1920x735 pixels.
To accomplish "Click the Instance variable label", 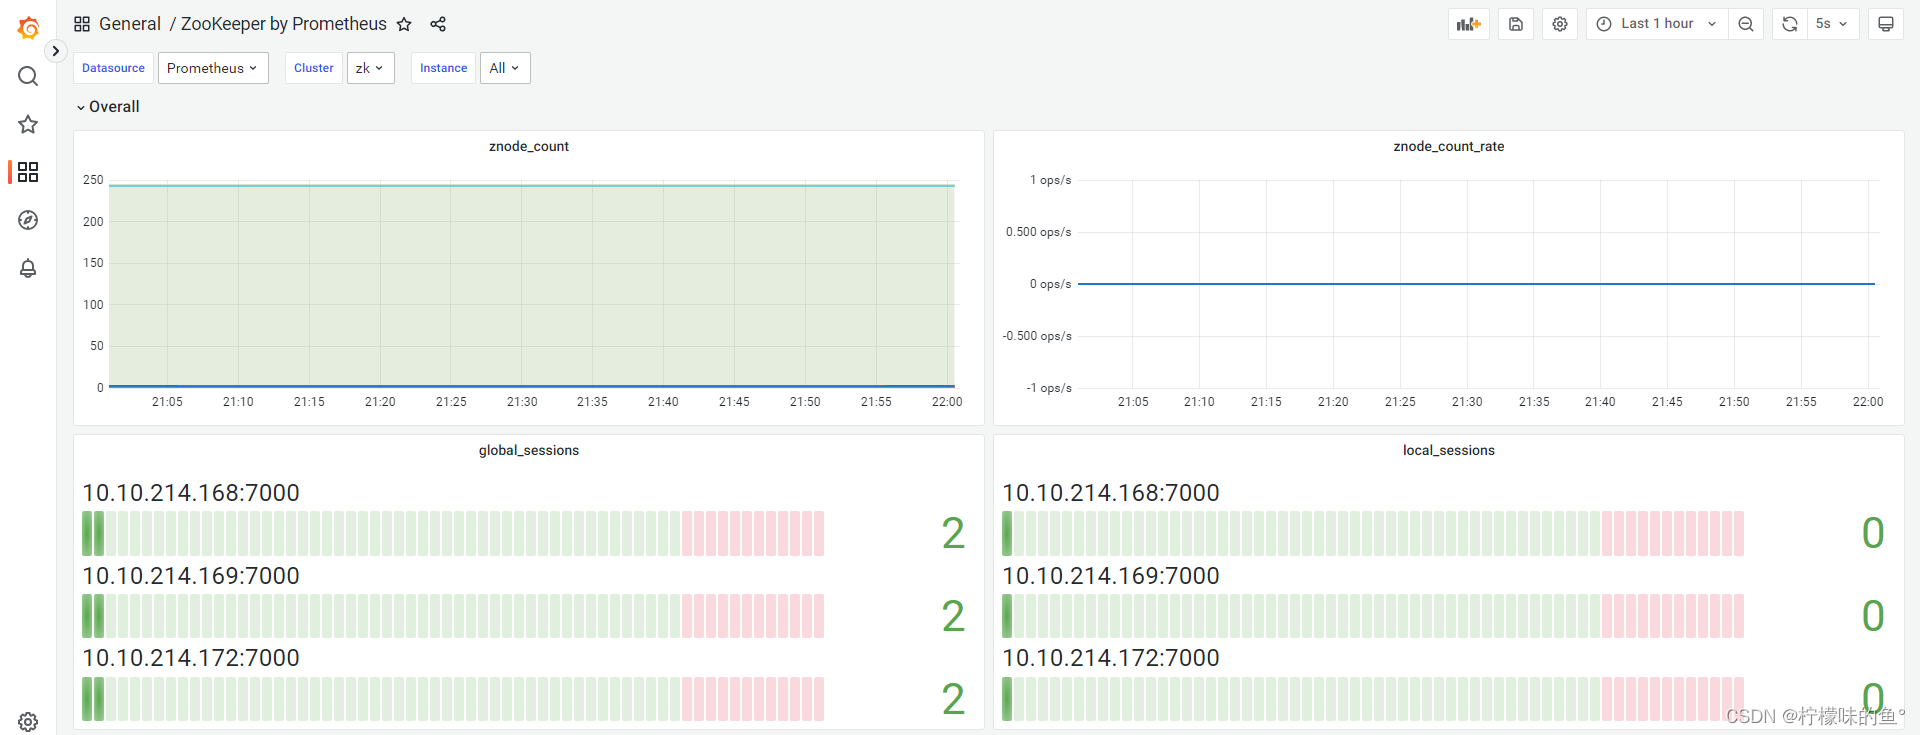I will tap(443, 68).
